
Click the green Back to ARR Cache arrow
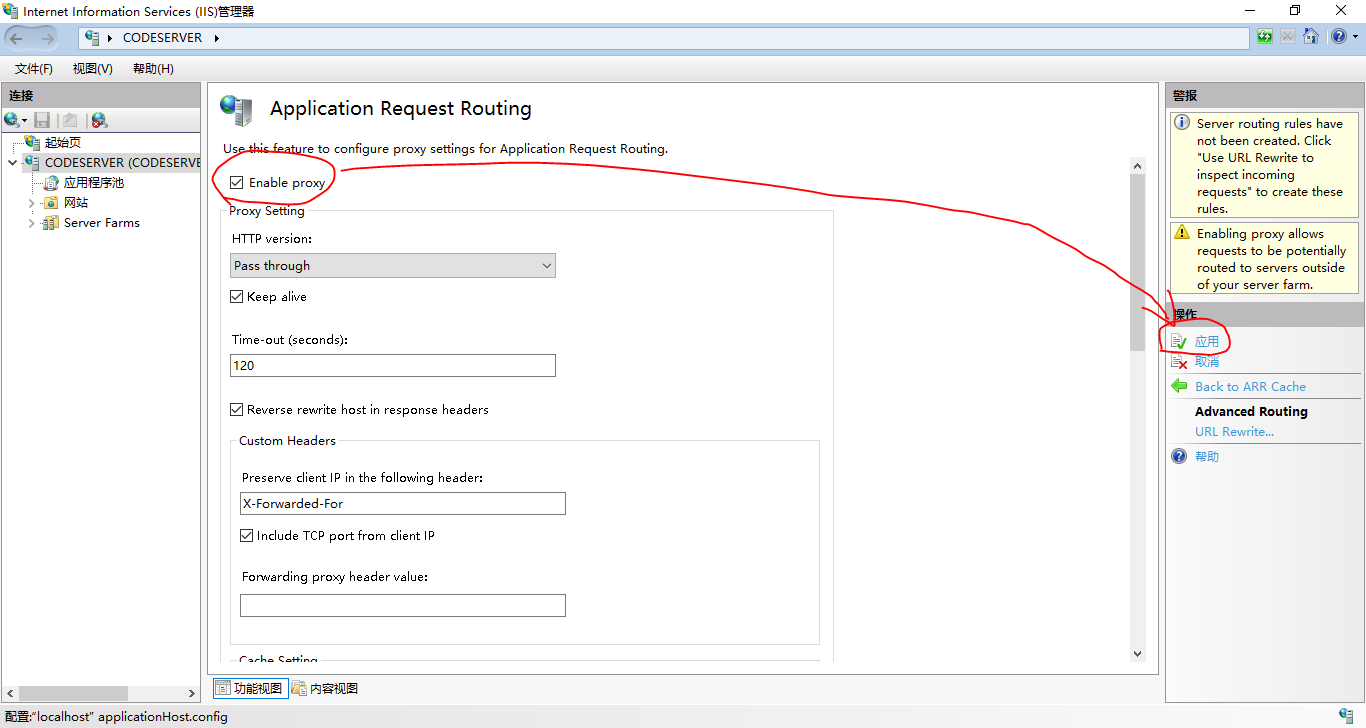pos(1179,386)
